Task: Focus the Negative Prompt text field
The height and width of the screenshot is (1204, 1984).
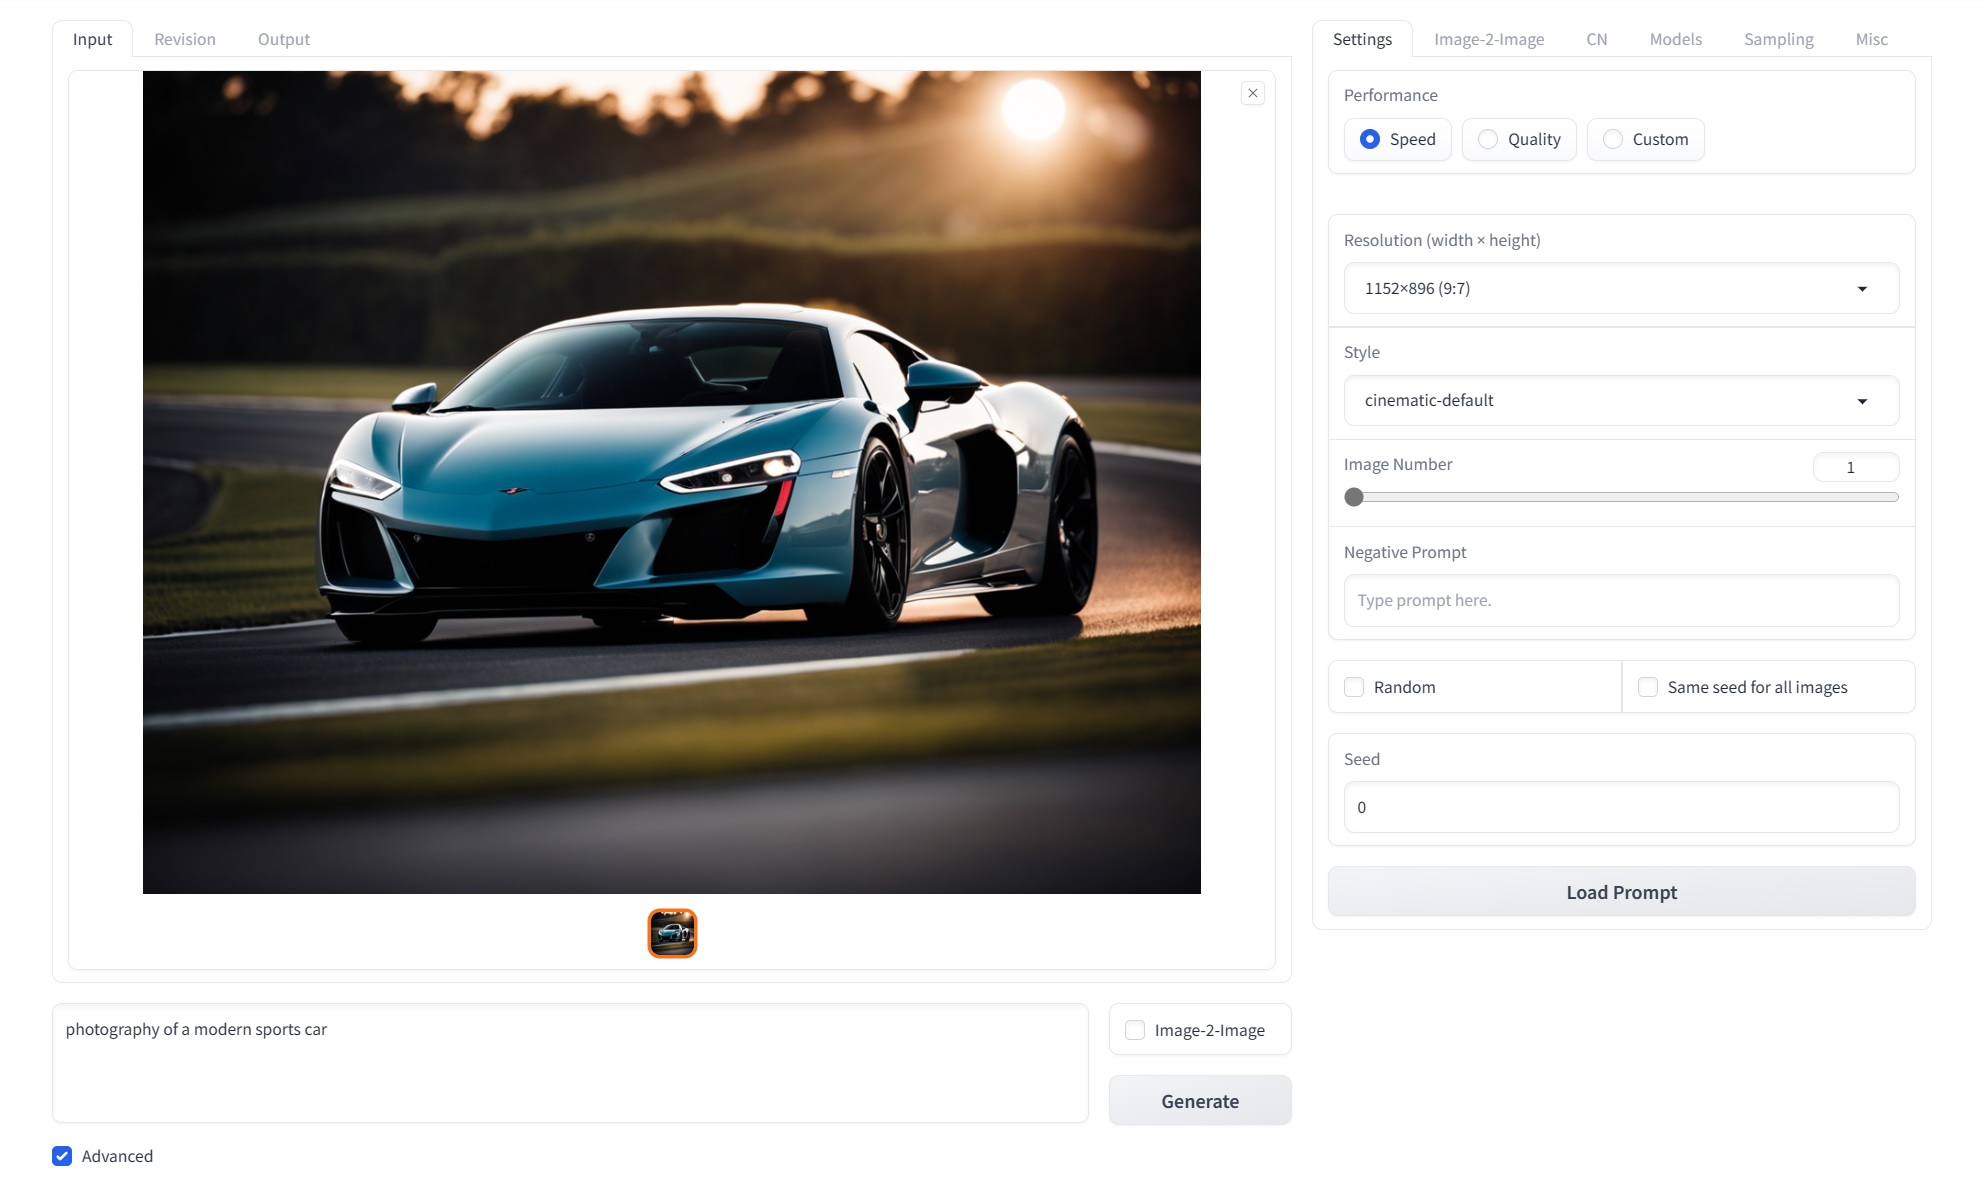Action: [1621, 600]
